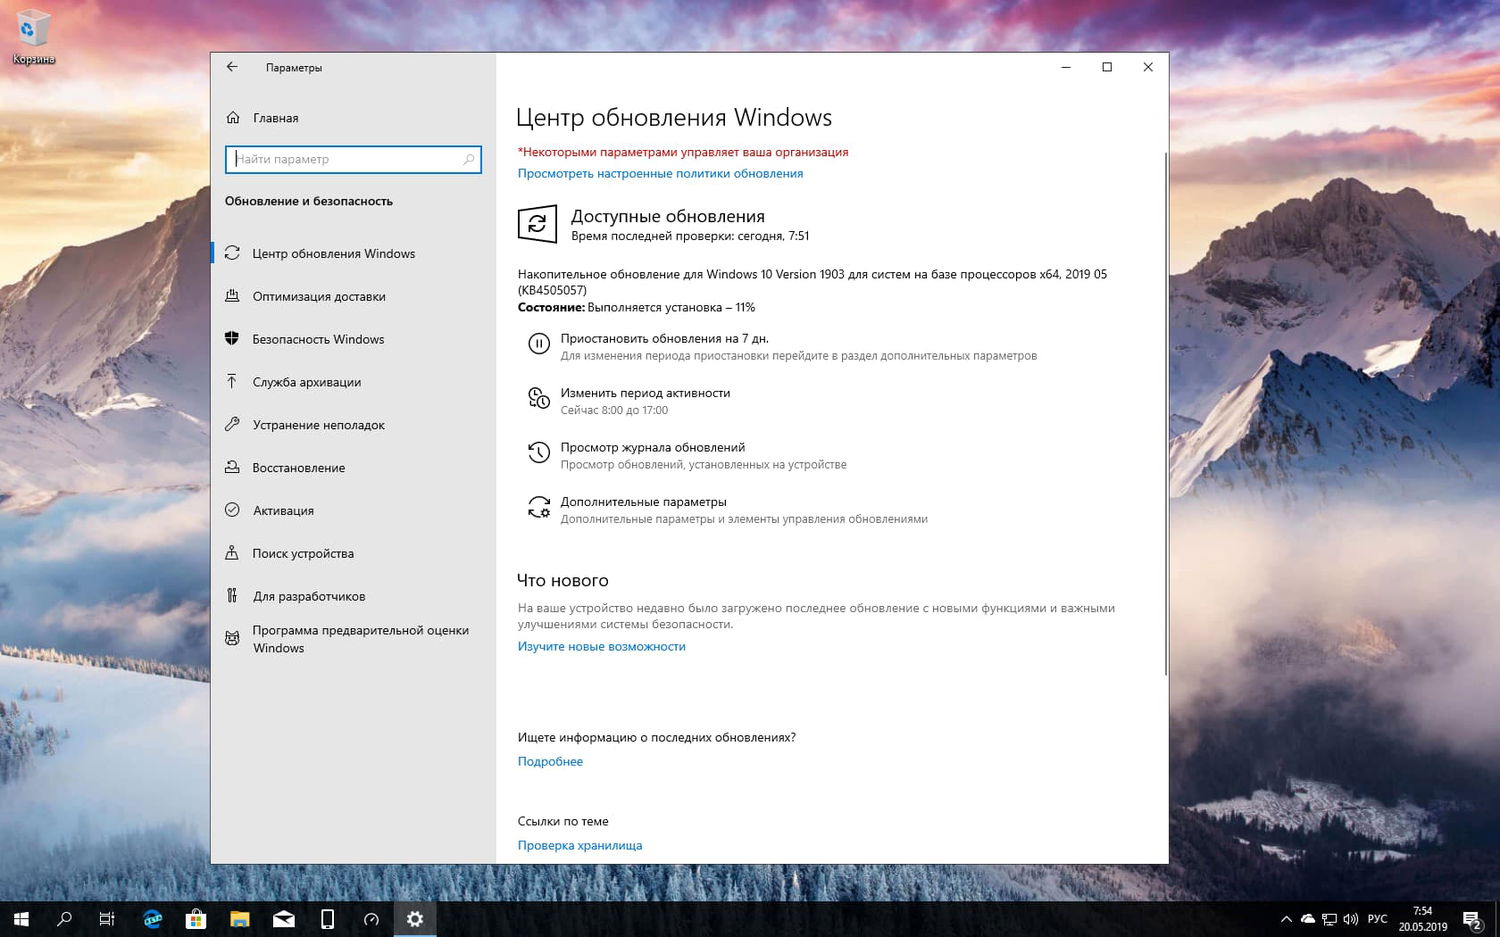Viewport: 1500px width, 937px height.
Task: Click the Изучите новые возможности link
Action: tap(601, 646)
